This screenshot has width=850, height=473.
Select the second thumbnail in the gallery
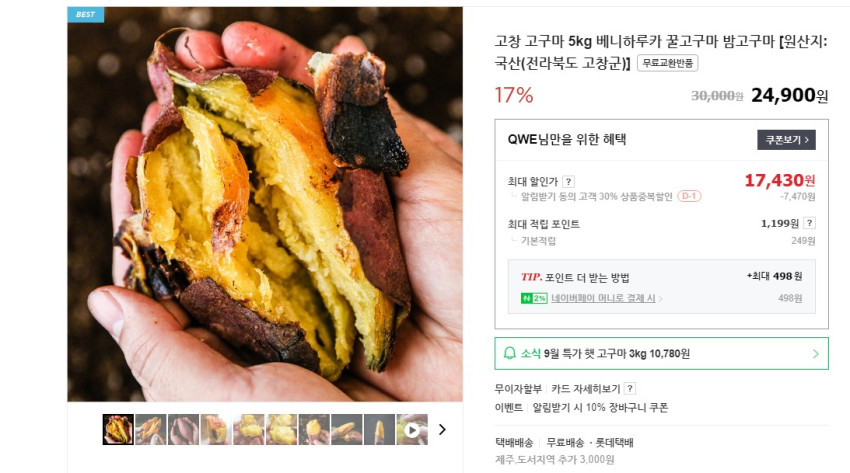pyautogui.click(x=151, y=430)
